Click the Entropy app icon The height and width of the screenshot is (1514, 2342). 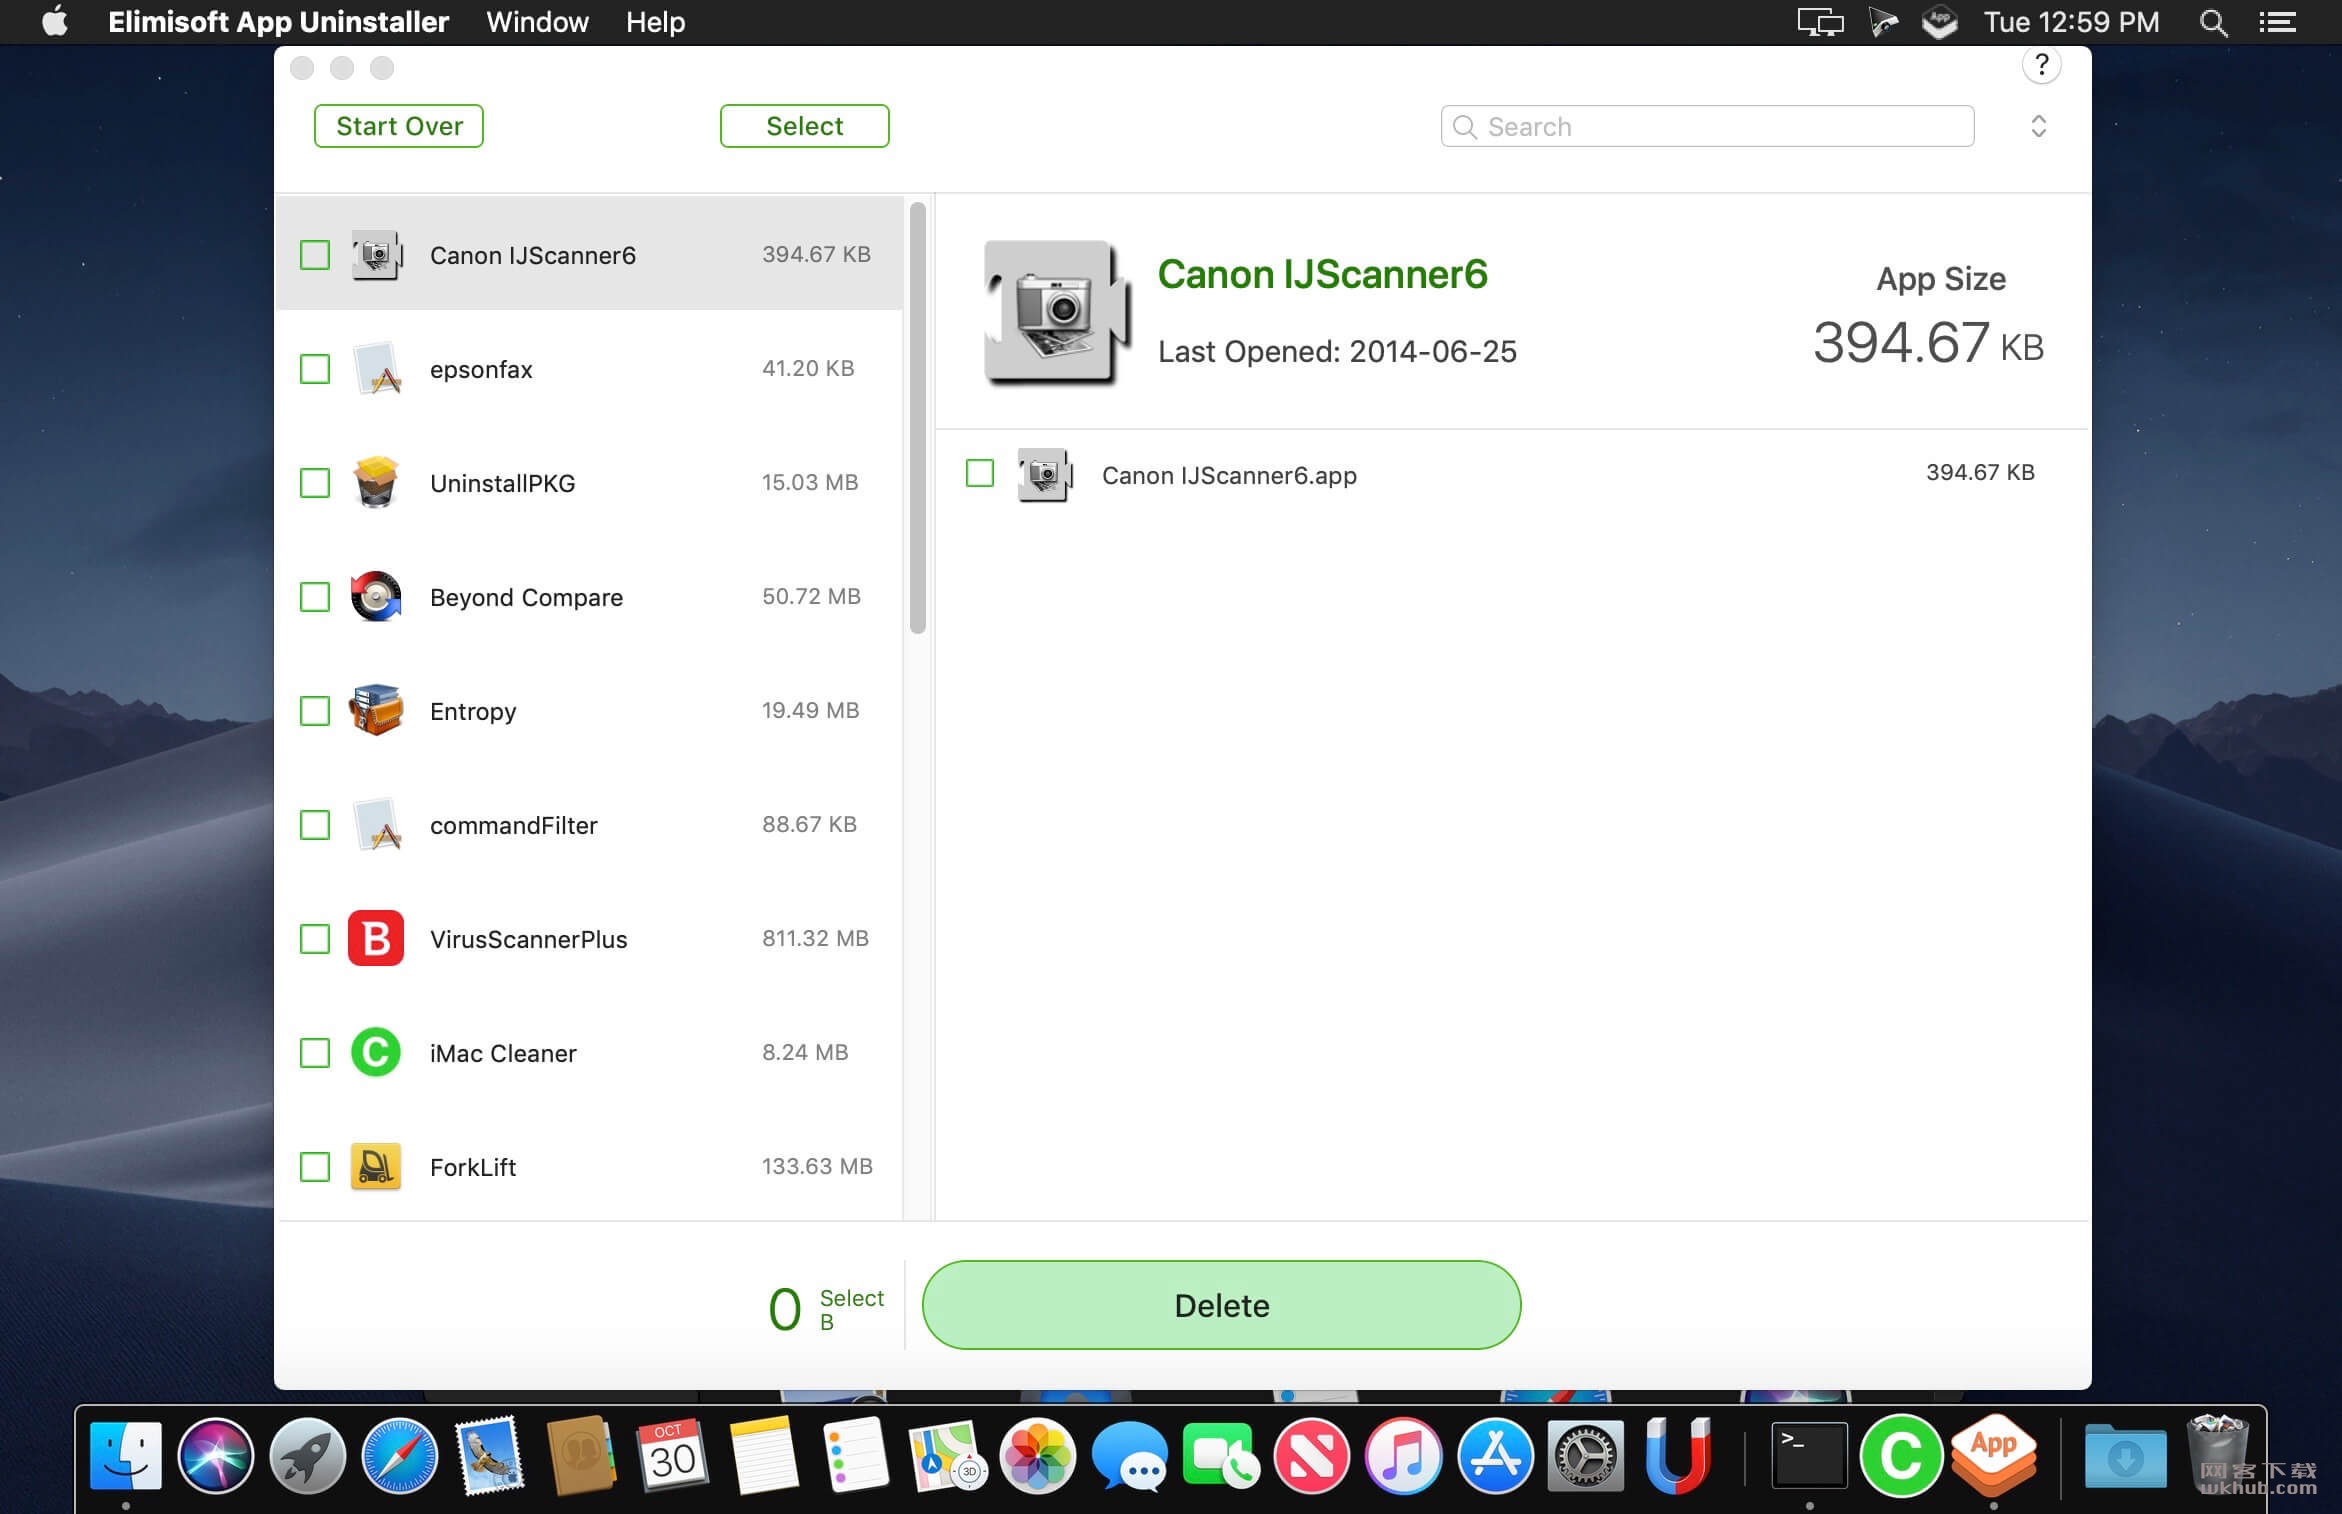(x=376, y=710)
